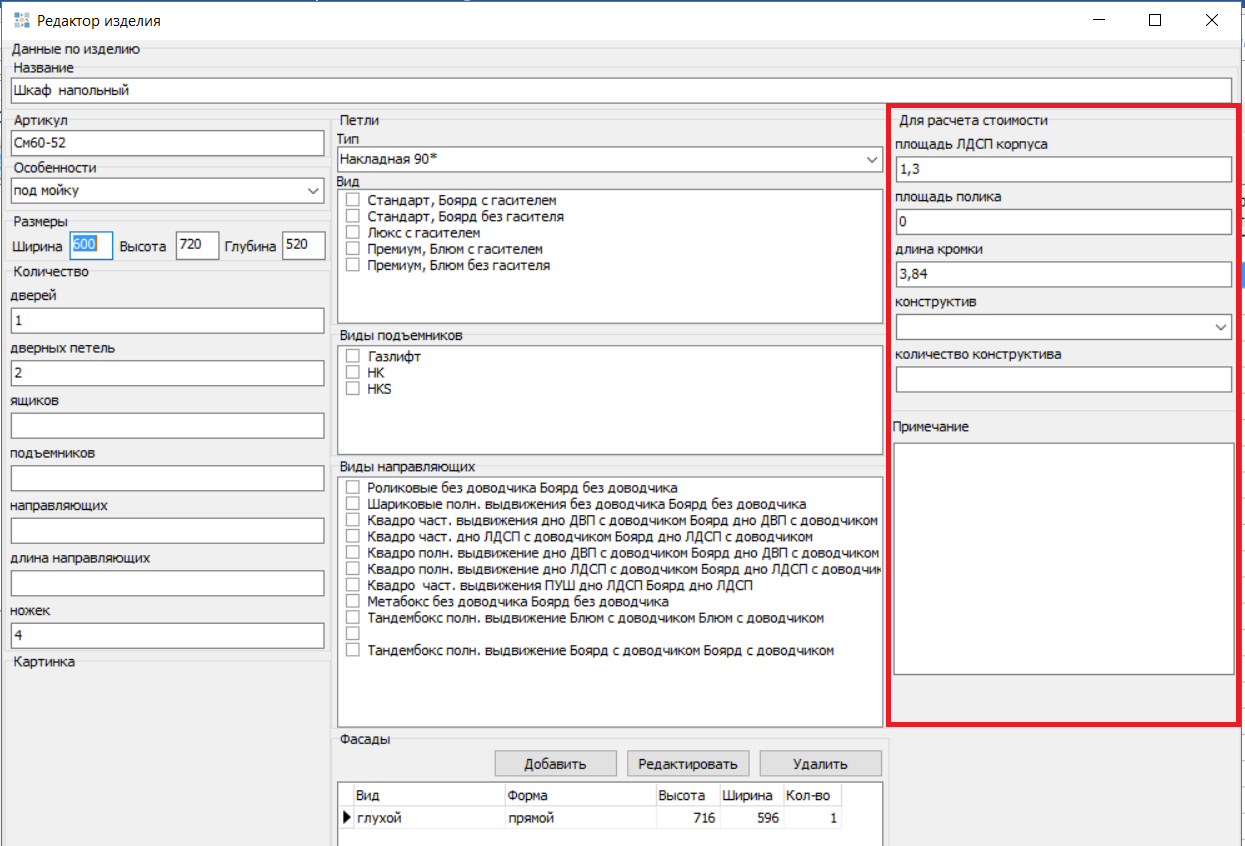Viewport: 1245px width, 846px height.
Task: Tick the 'Газлифт' lift type checkbox
Action: [x=352, y=356]
